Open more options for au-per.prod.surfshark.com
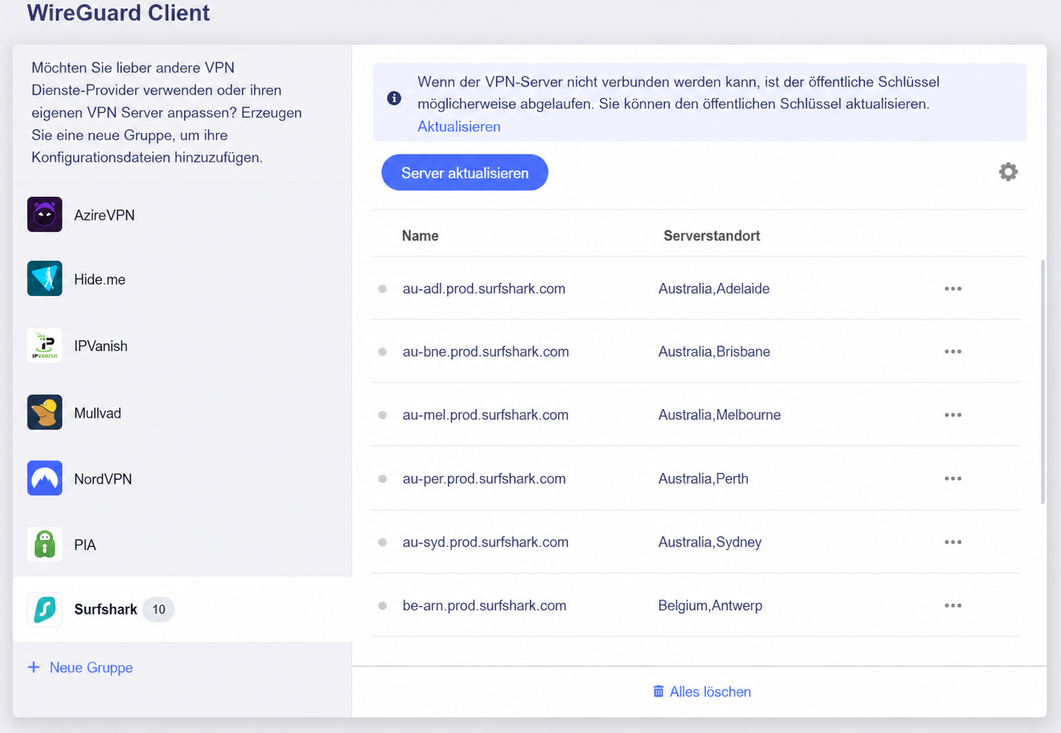 click(x=953, y=479)
